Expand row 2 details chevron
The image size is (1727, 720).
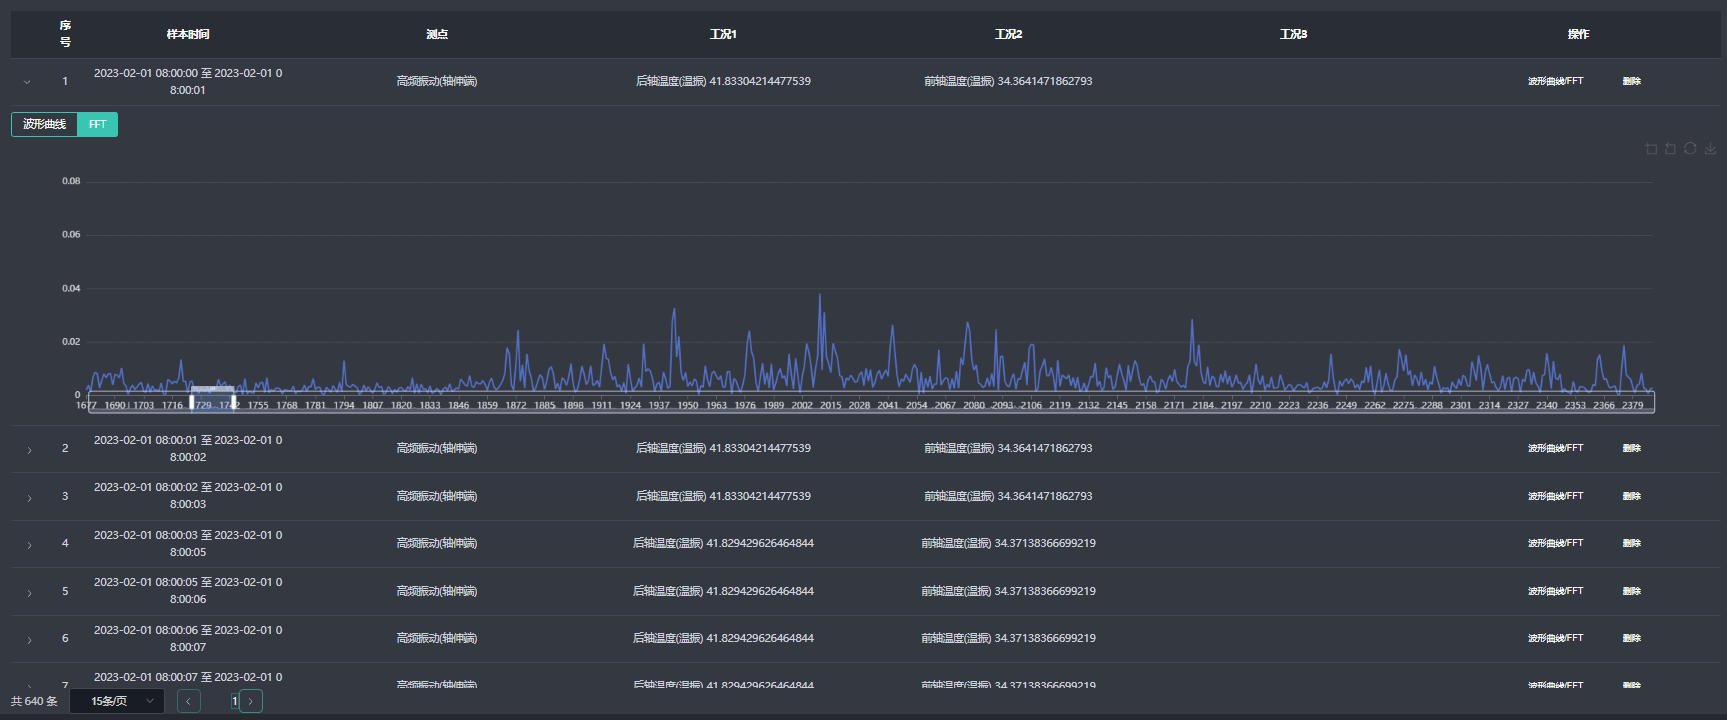29,450
